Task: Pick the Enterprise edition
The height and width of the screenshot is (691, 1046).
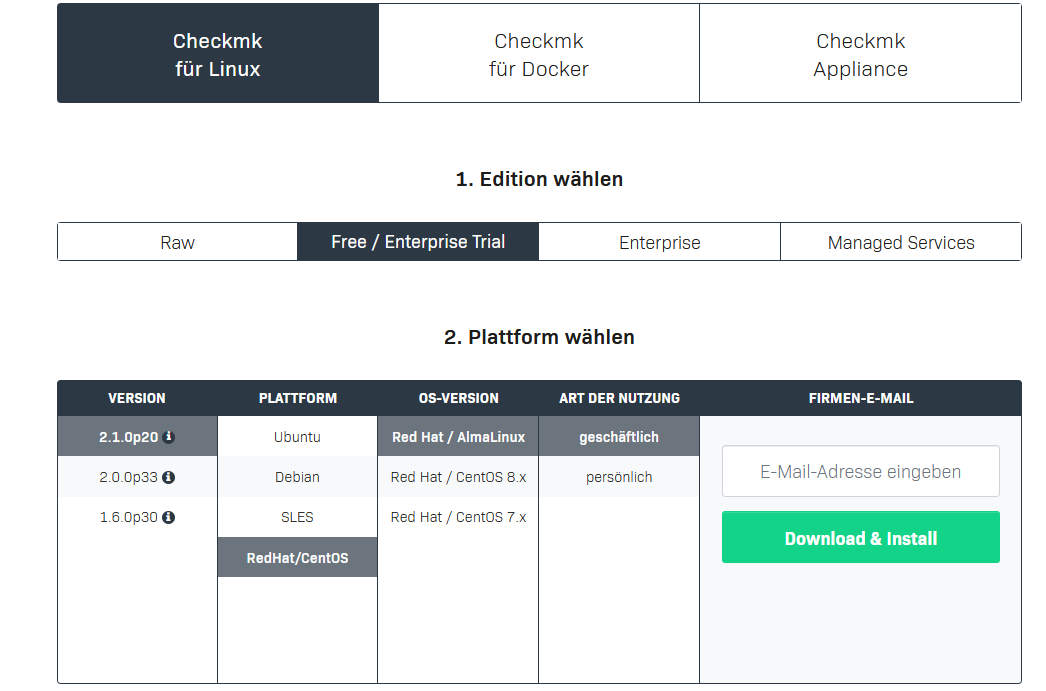Action: tap(659, 242)
